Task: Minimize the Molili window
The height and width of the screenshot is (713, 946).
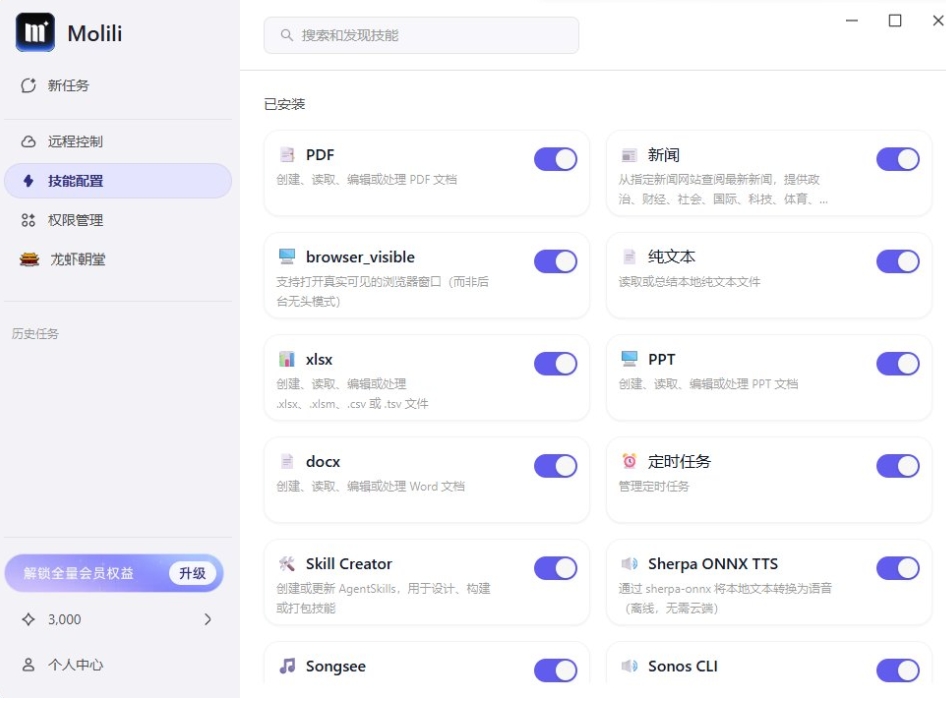Action: [852, 21]
